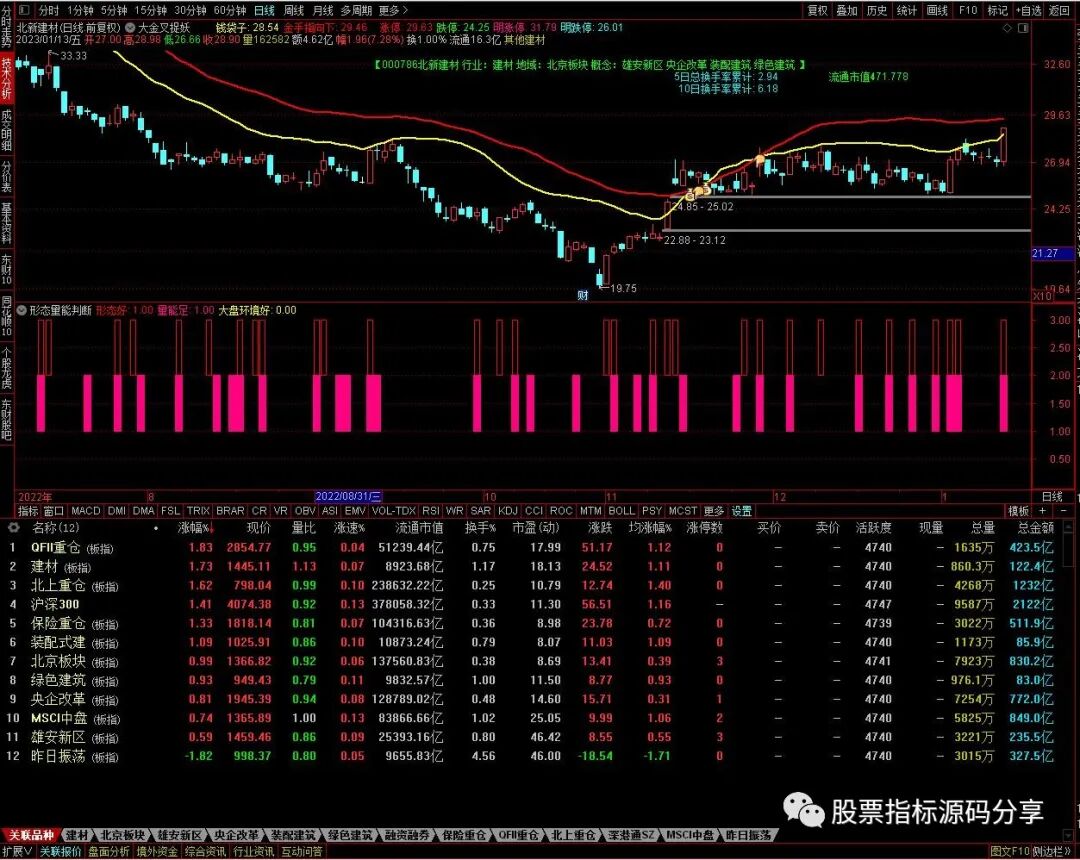The height and width of the screenshot is (860, 1080).
Task: Sort table by 流通市值 column
Action: click(419, 528)
